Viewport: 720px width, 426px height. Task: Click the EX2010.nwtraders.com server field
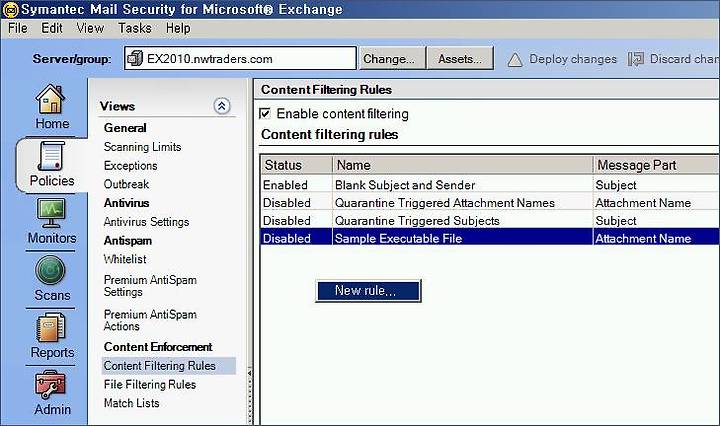click(x=240, y=58)
